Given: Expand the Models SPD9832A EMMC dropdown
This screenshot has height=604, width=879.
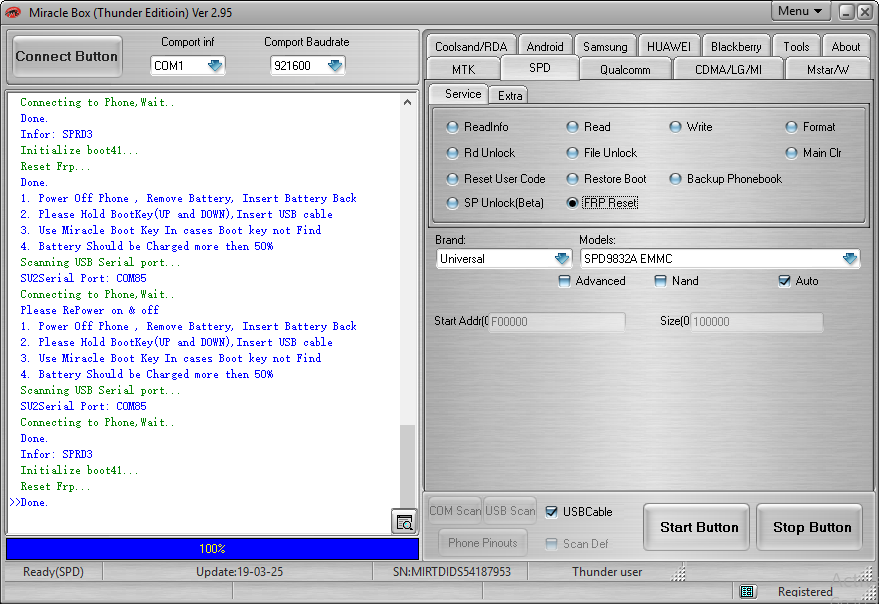Looking at the screenshot, I should click(x=719, y=259).
